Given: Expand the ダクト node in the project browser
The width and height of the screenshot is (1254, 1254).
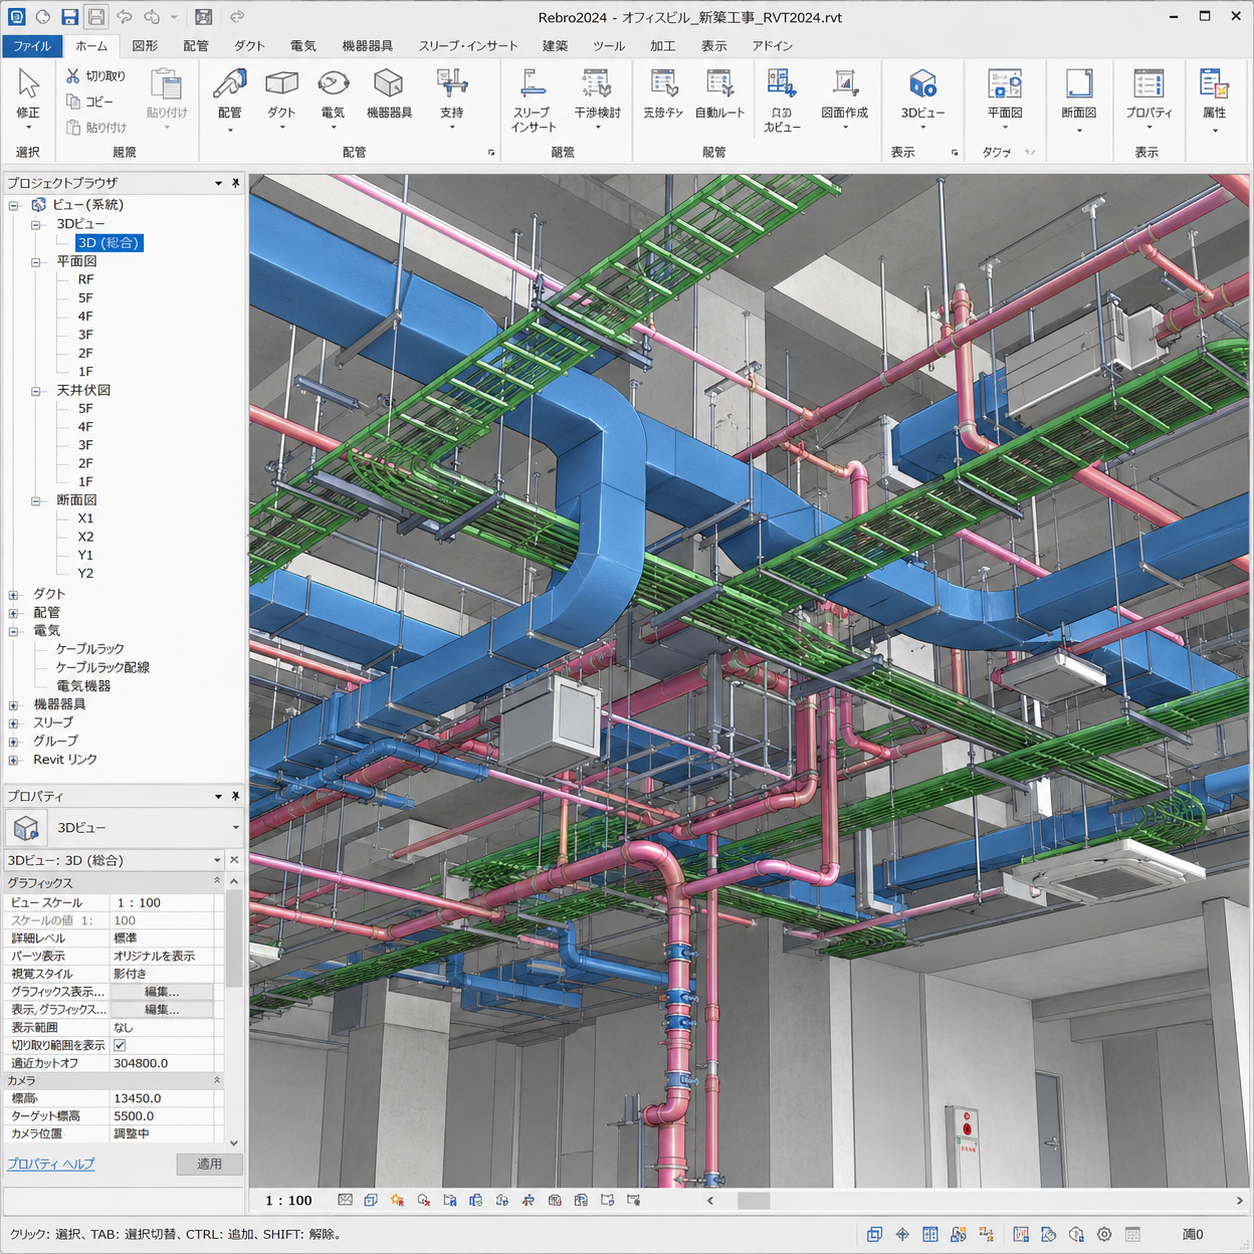Looking at the screenshot, I should pos(14,595).
